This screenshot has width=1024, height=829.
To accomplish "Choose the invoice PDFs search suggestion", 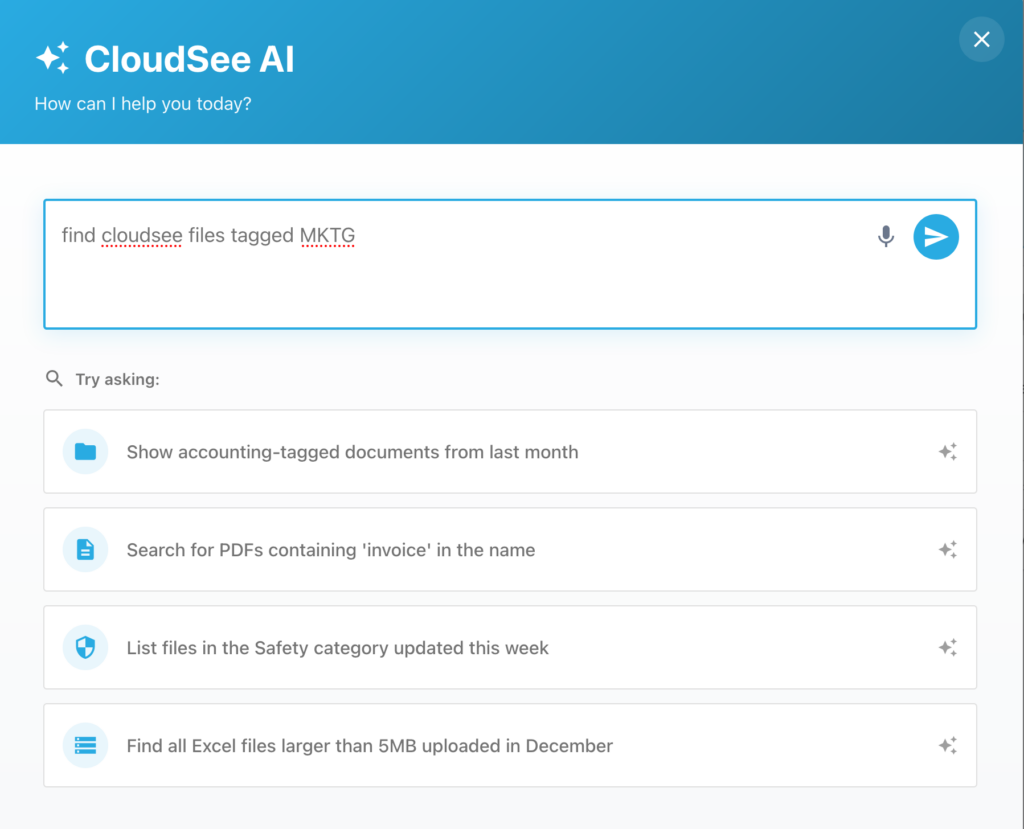I will [330, 549].
